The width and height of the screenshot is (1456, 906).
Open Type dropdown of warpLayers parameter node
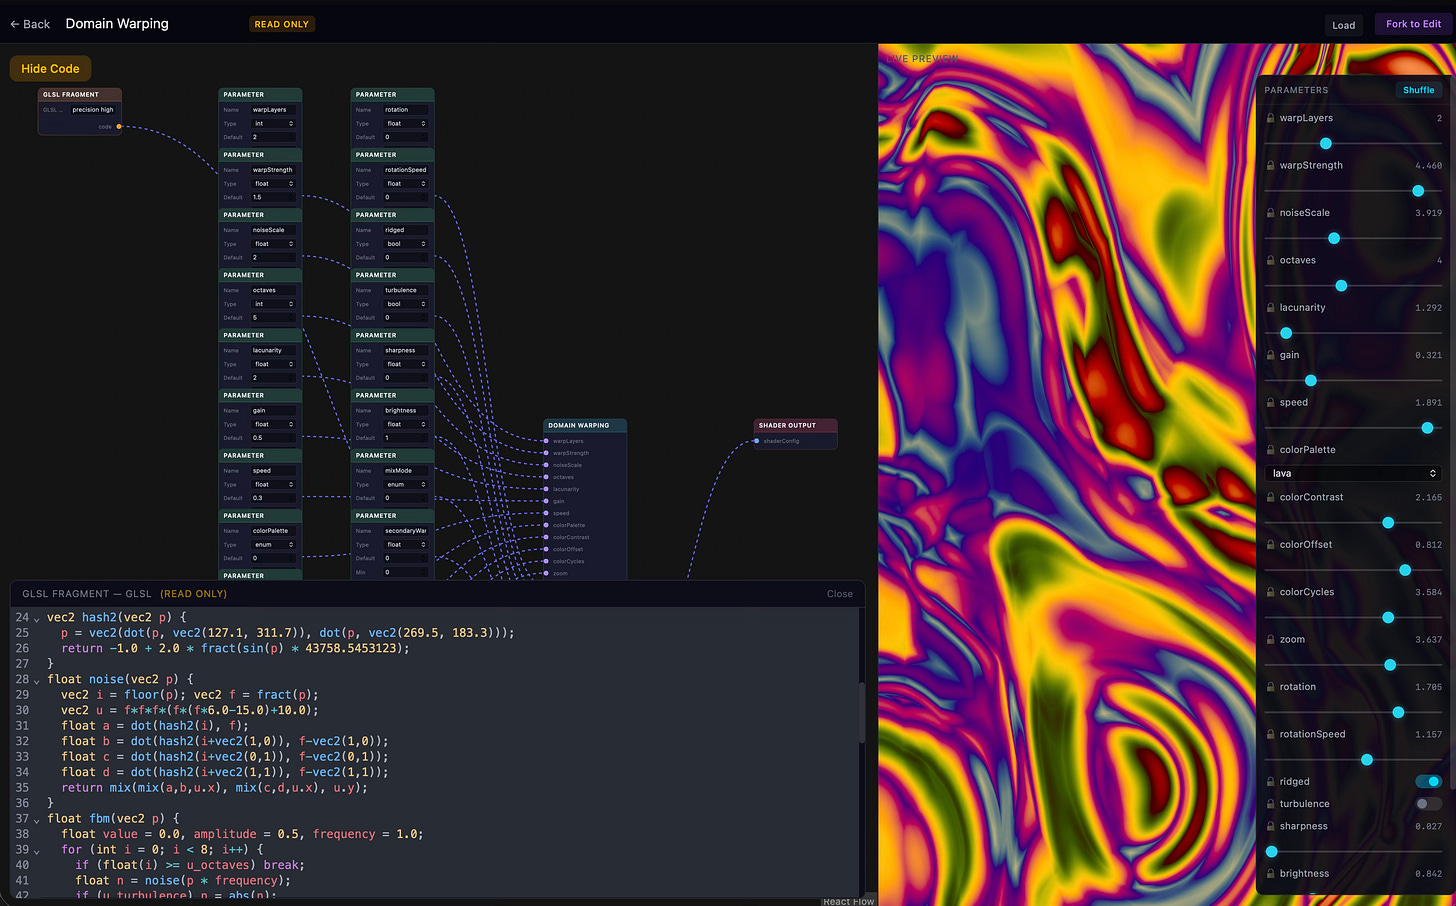pyautogui.click(x=273, y=124)
